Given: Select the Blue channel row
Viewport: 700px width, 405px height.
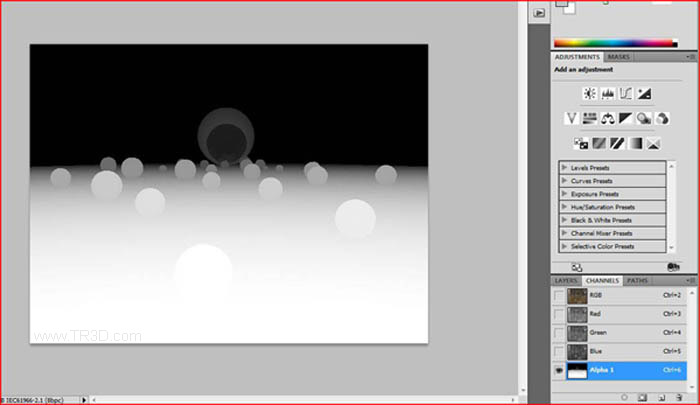Looking at the screenshot, I should pyautogui.click(x=620, y=352).
